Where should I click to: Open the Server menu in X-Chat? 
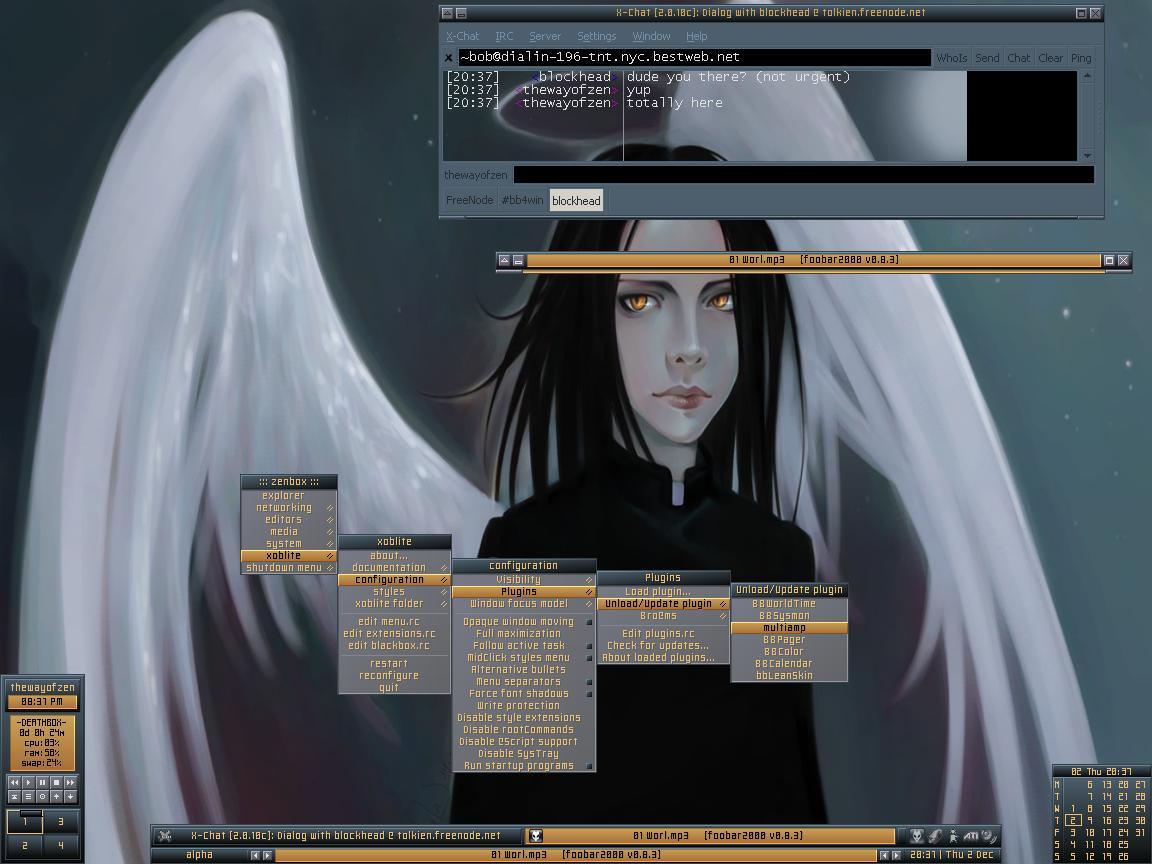click(545, 36)
